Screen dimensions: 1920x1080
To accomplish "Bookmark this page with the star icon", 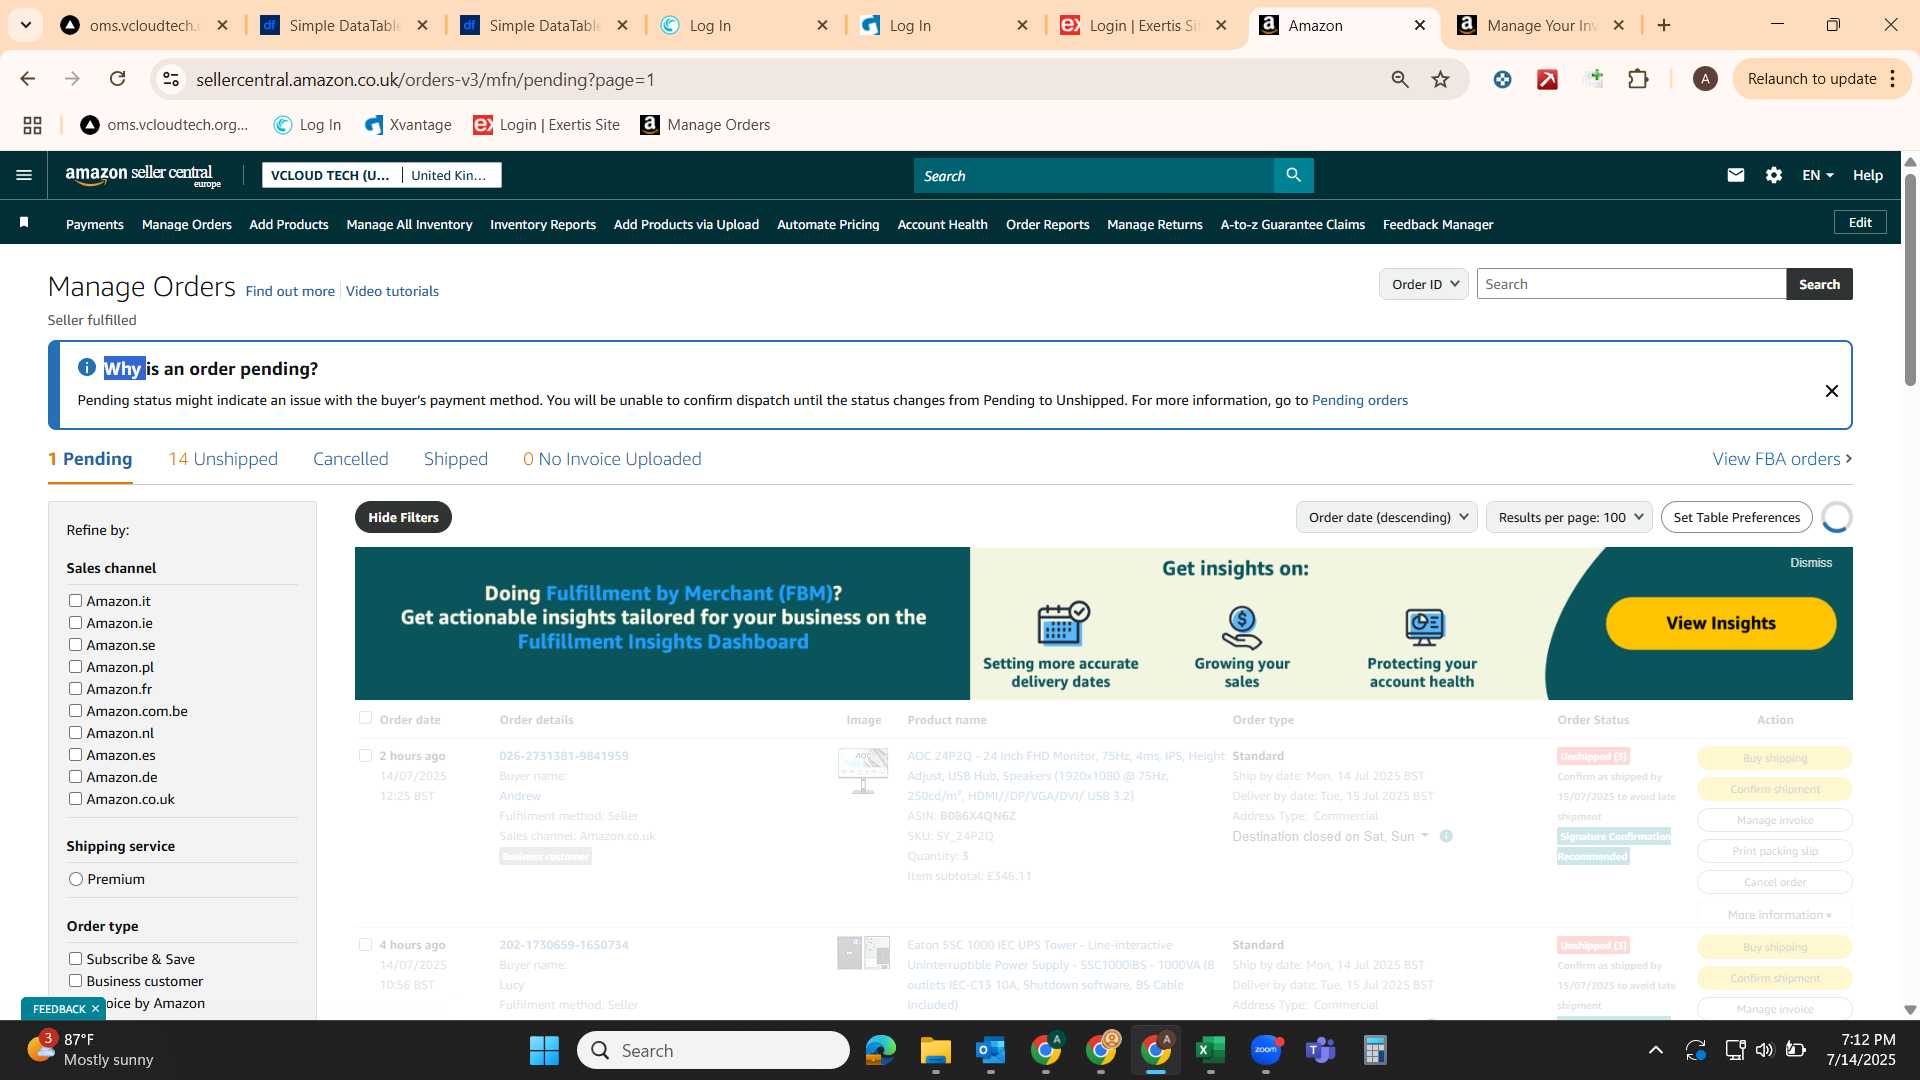I will [1440, 79].
